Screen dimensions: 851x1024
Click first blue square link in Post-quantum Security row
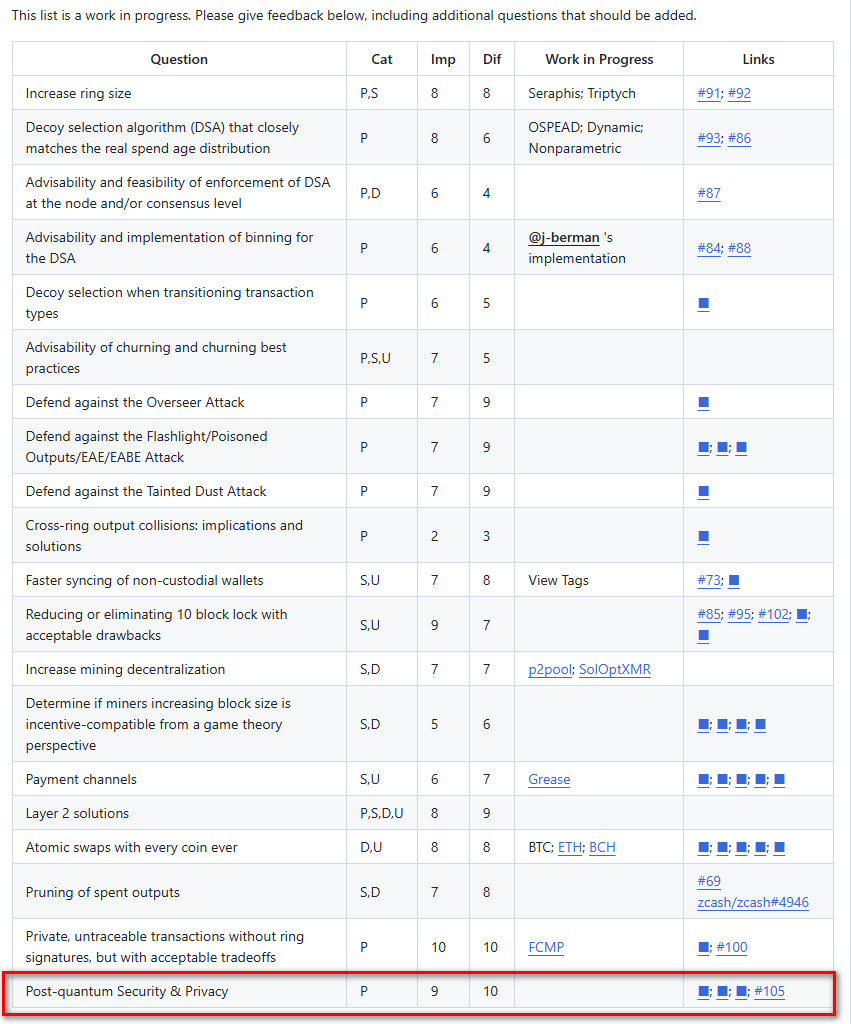(x=703, y=991)
